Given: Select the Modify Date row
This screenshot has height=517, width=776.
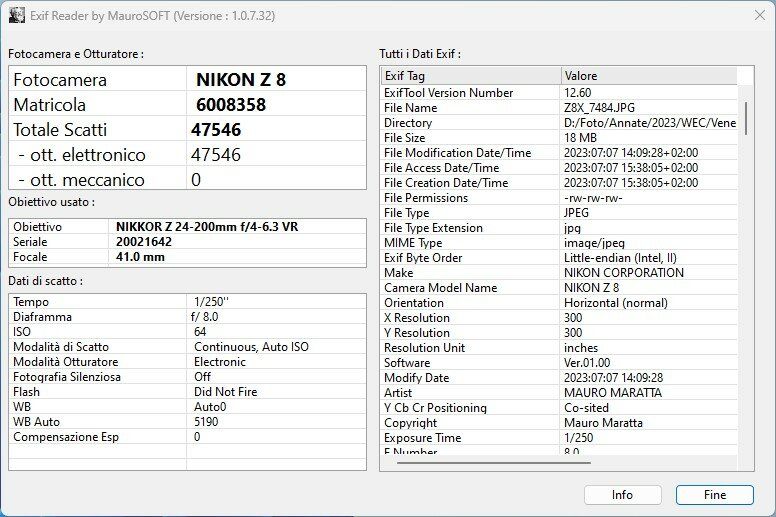Looking at the screenshot, I should tap(559, 378).
